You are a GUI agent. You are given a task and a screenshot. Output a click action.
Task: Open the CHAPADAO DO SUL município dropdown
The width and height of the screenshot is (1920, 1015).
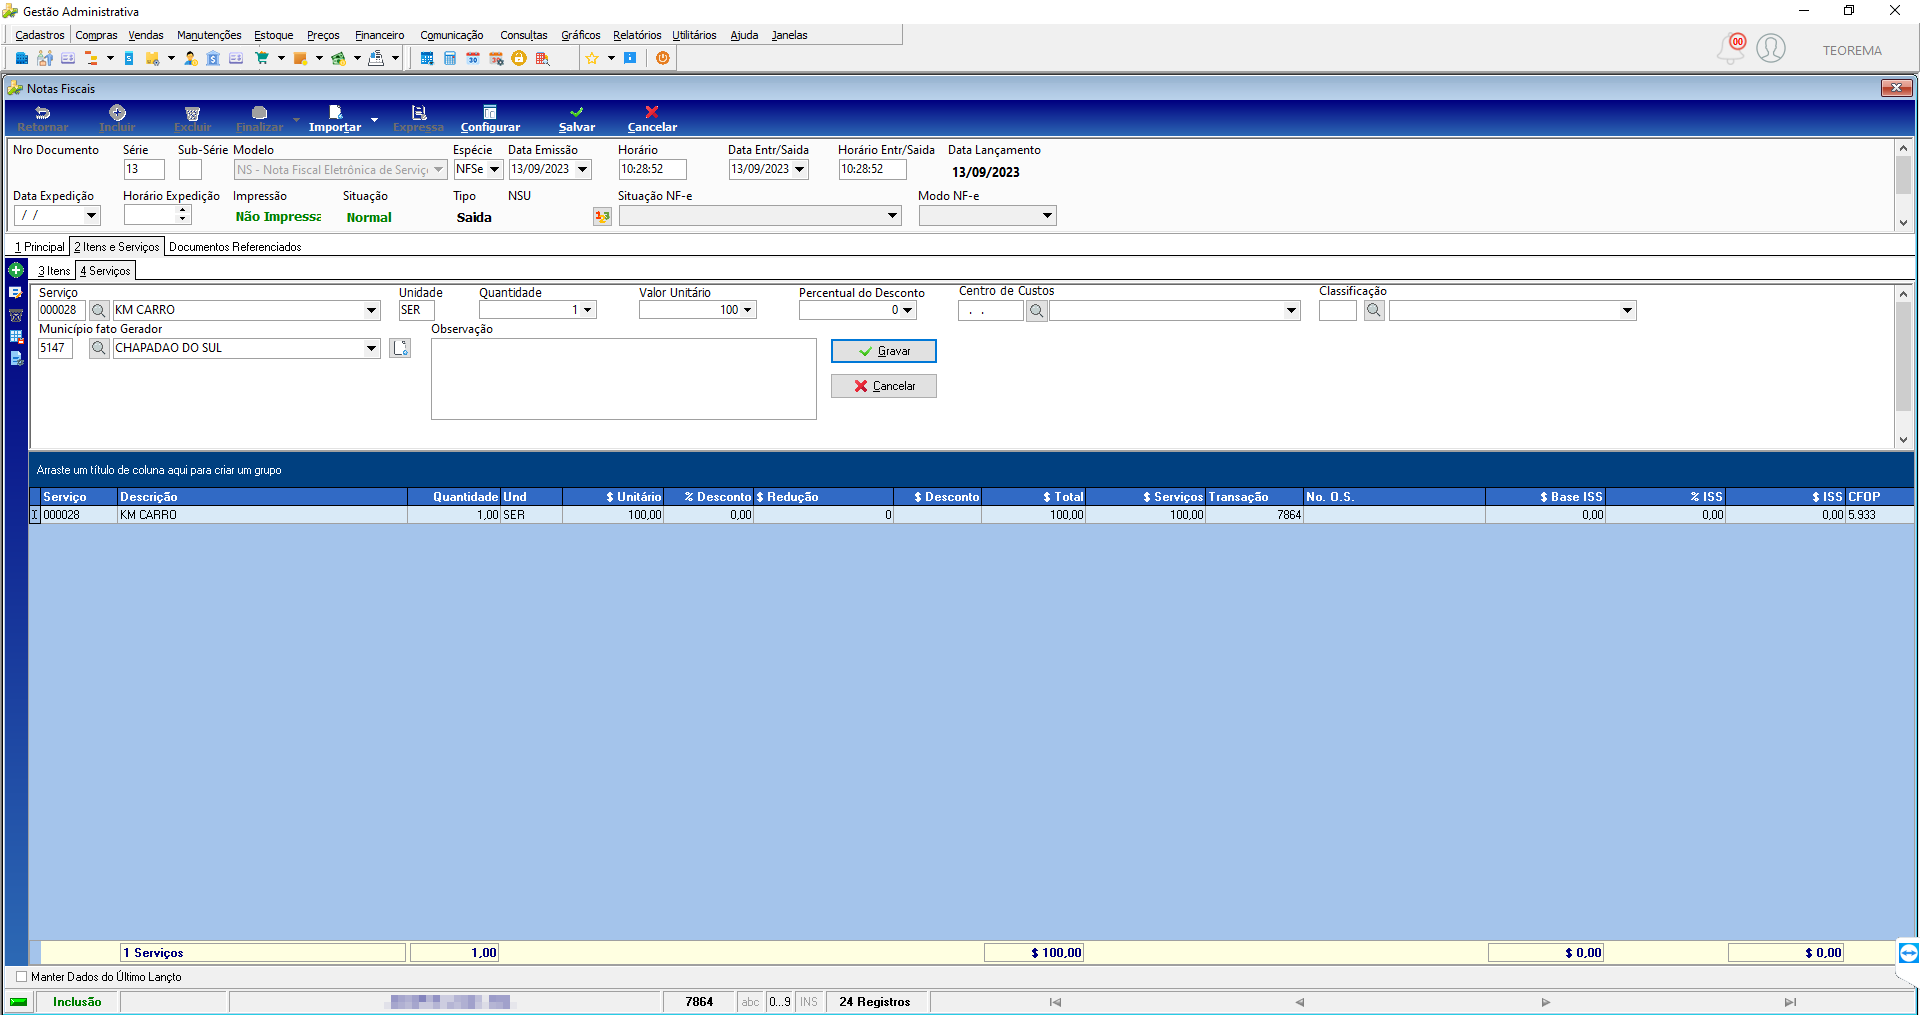(371, 348)
